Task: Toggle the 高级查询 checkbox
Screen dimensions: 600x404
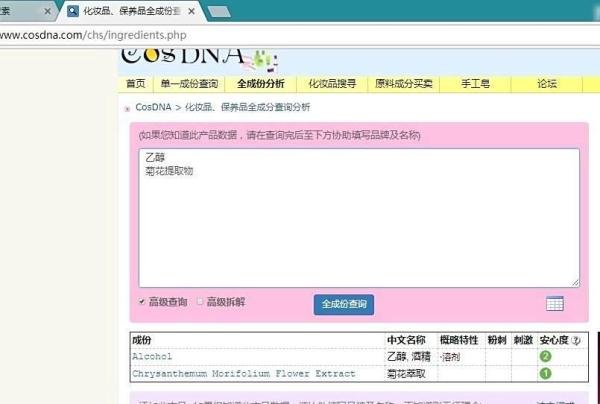Action: click(142, 301)
